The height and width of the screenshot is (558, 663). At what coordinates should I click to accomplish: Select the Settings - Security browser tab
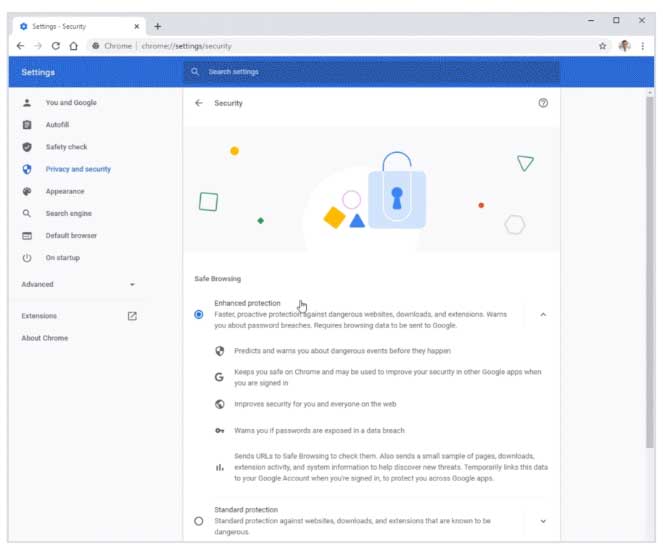79,26
